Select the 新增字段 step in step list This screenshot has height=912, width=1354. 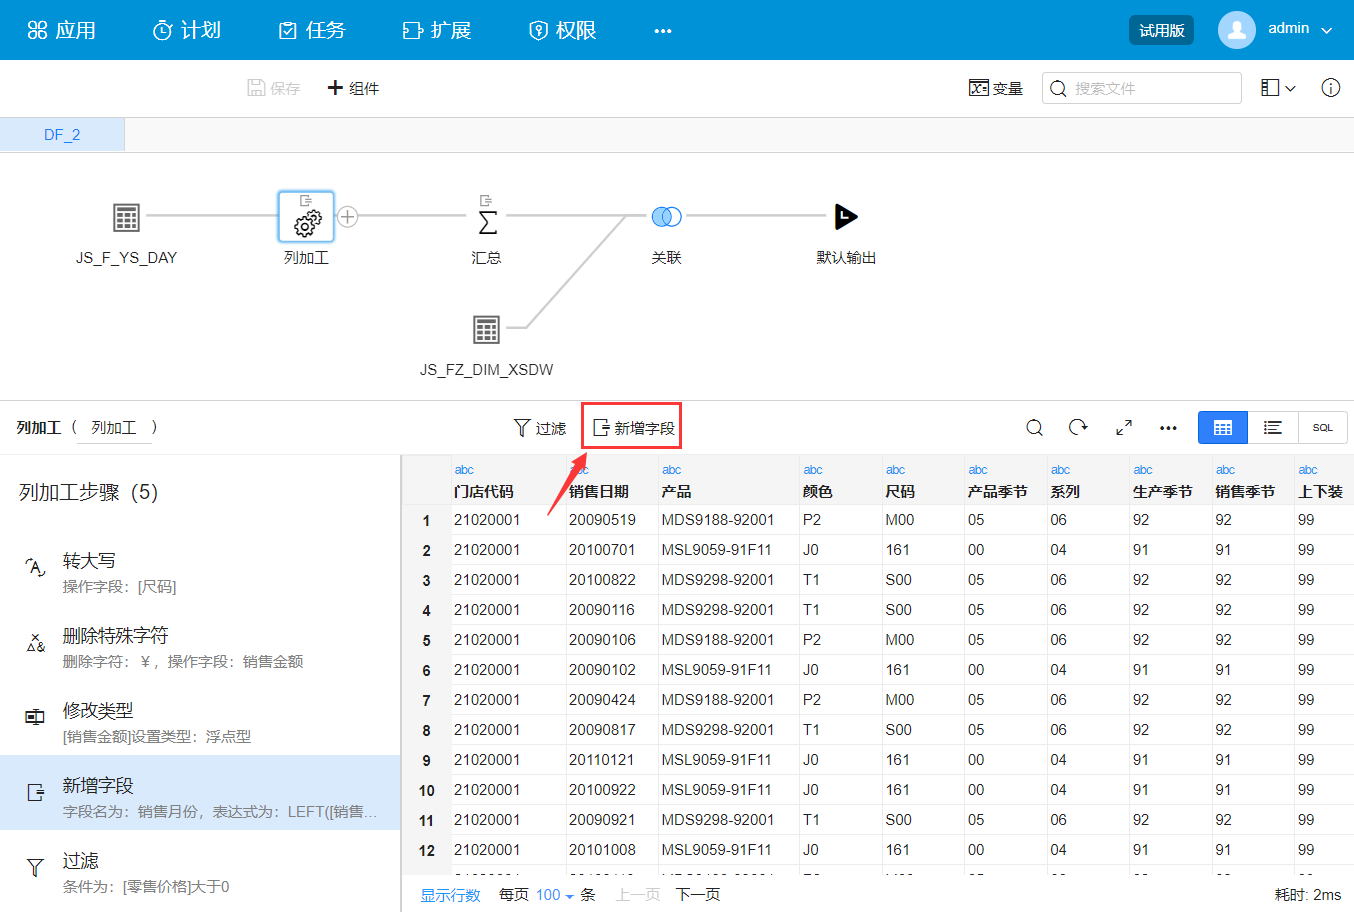pyautogui.click(x=200, y=793)
